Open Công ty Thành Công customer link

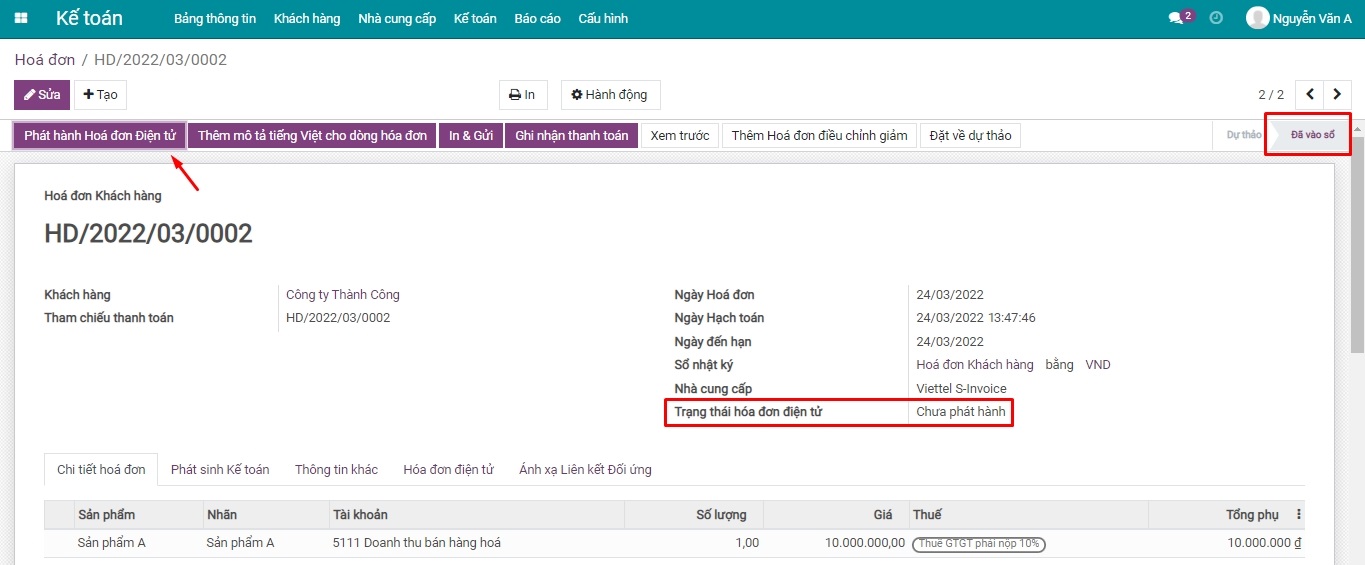(343, 295)
